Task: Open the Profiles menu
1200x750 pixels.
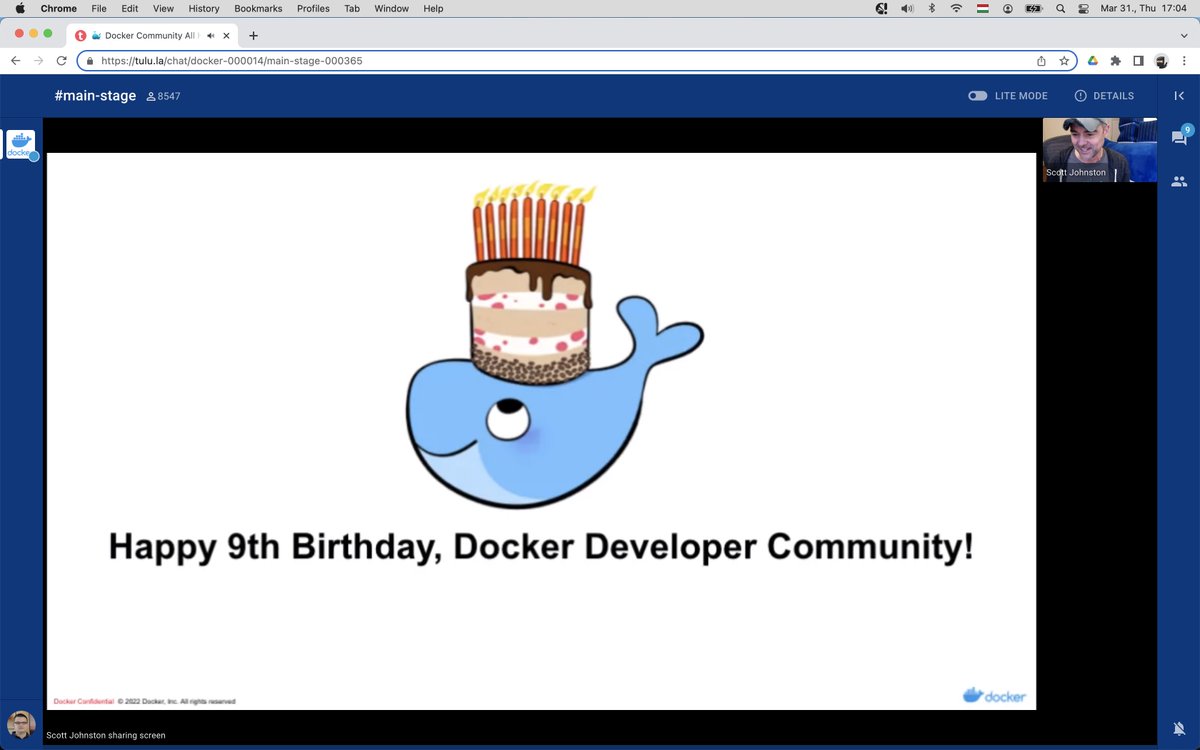Action: pyautogui.click(x=313, y=8)
